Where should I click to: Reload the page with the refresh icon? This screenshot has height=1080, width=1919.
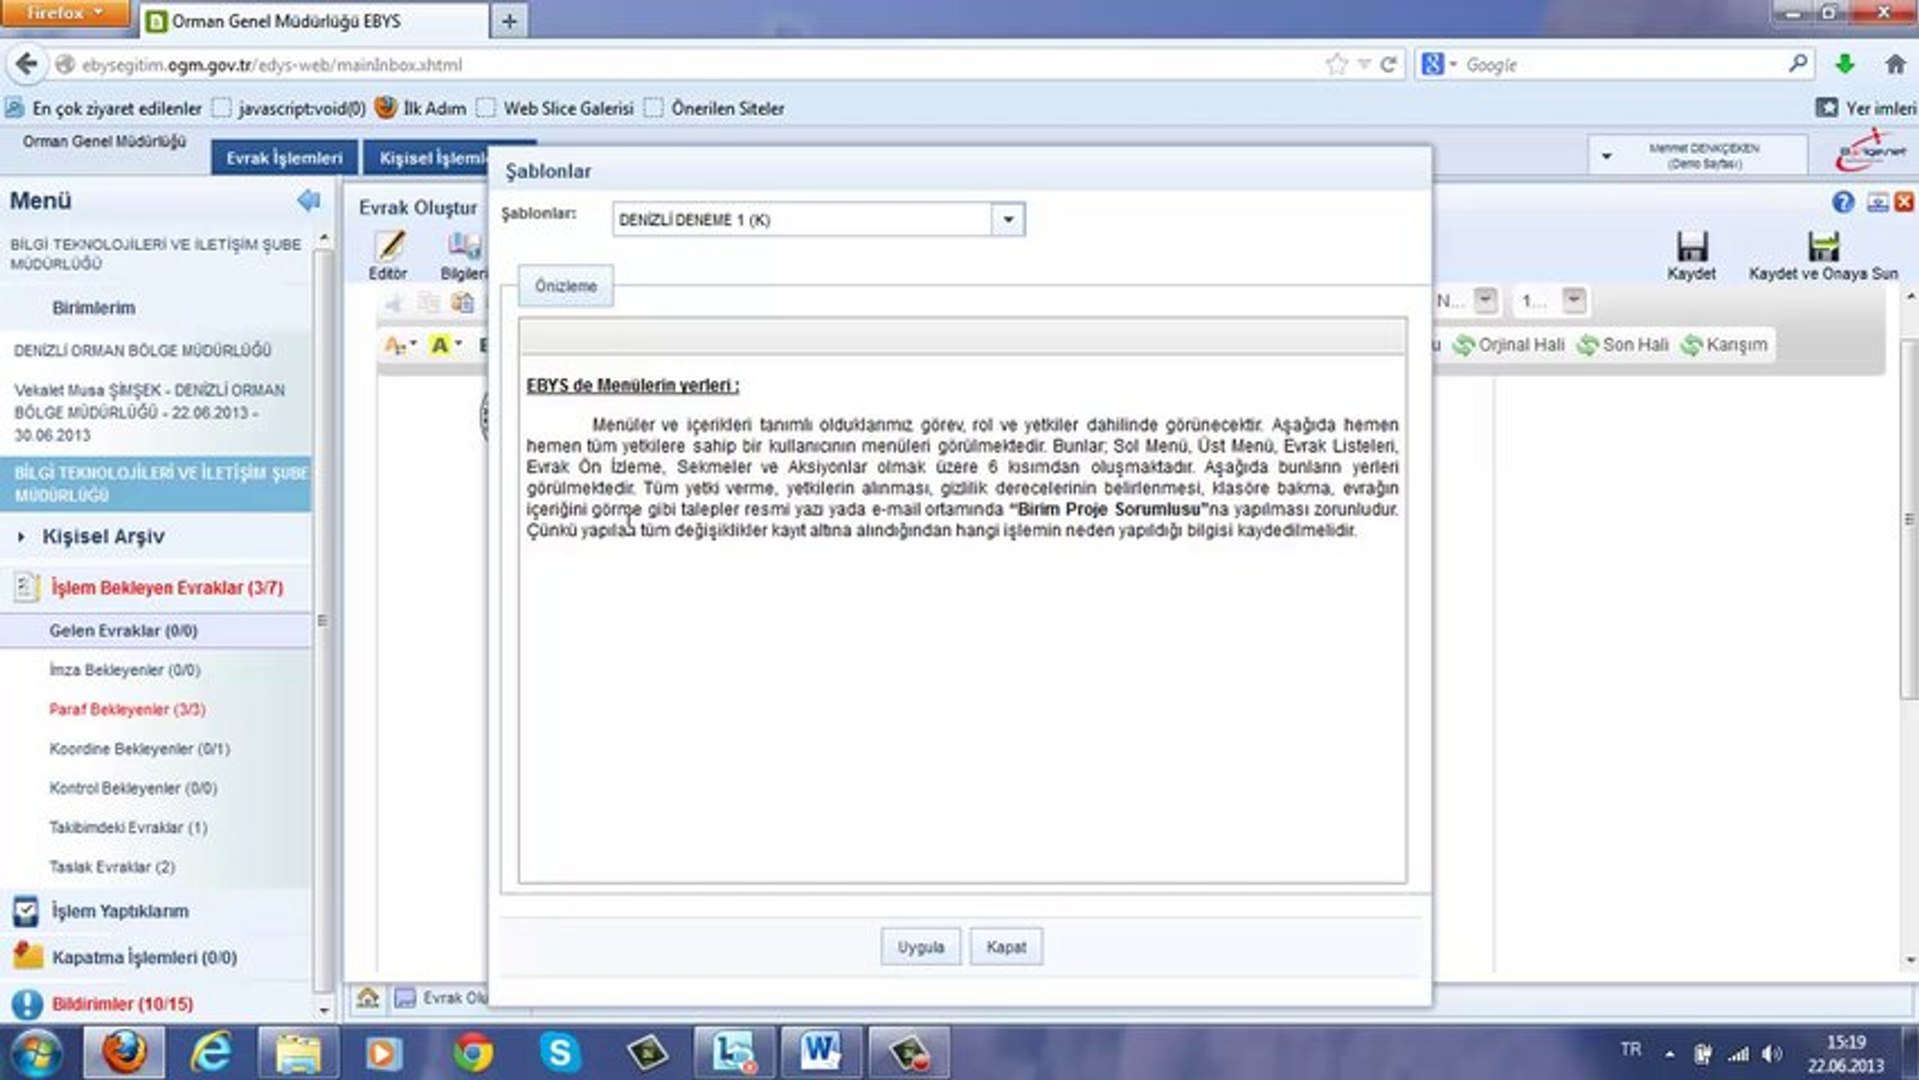click(1388, 65)
